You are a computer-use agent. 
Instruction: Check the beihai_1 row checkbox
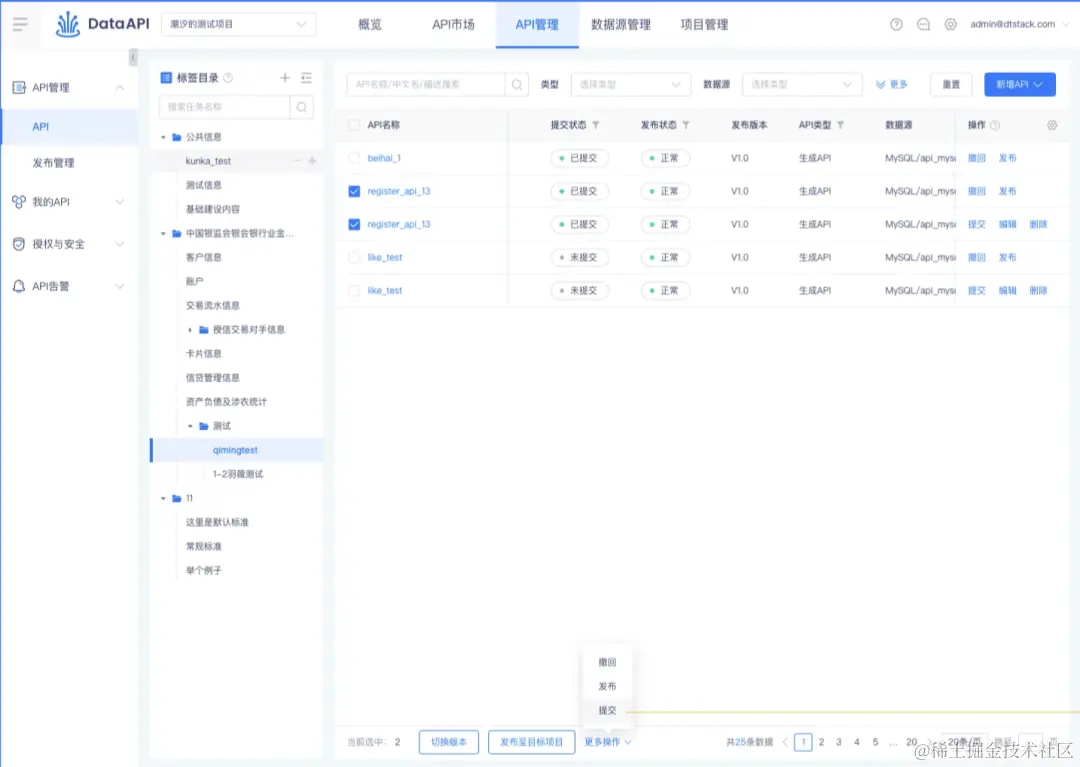pyautogui.click(x=354, y=158)
